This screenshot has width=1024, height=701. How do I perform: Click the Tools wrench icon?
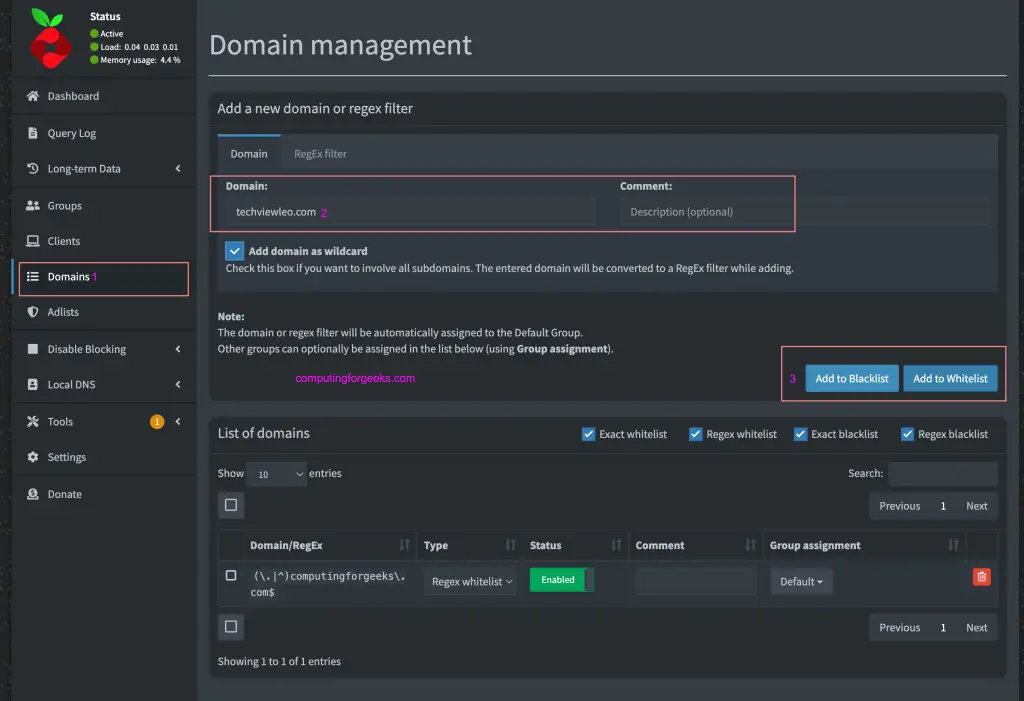click(x=33, y=421)
